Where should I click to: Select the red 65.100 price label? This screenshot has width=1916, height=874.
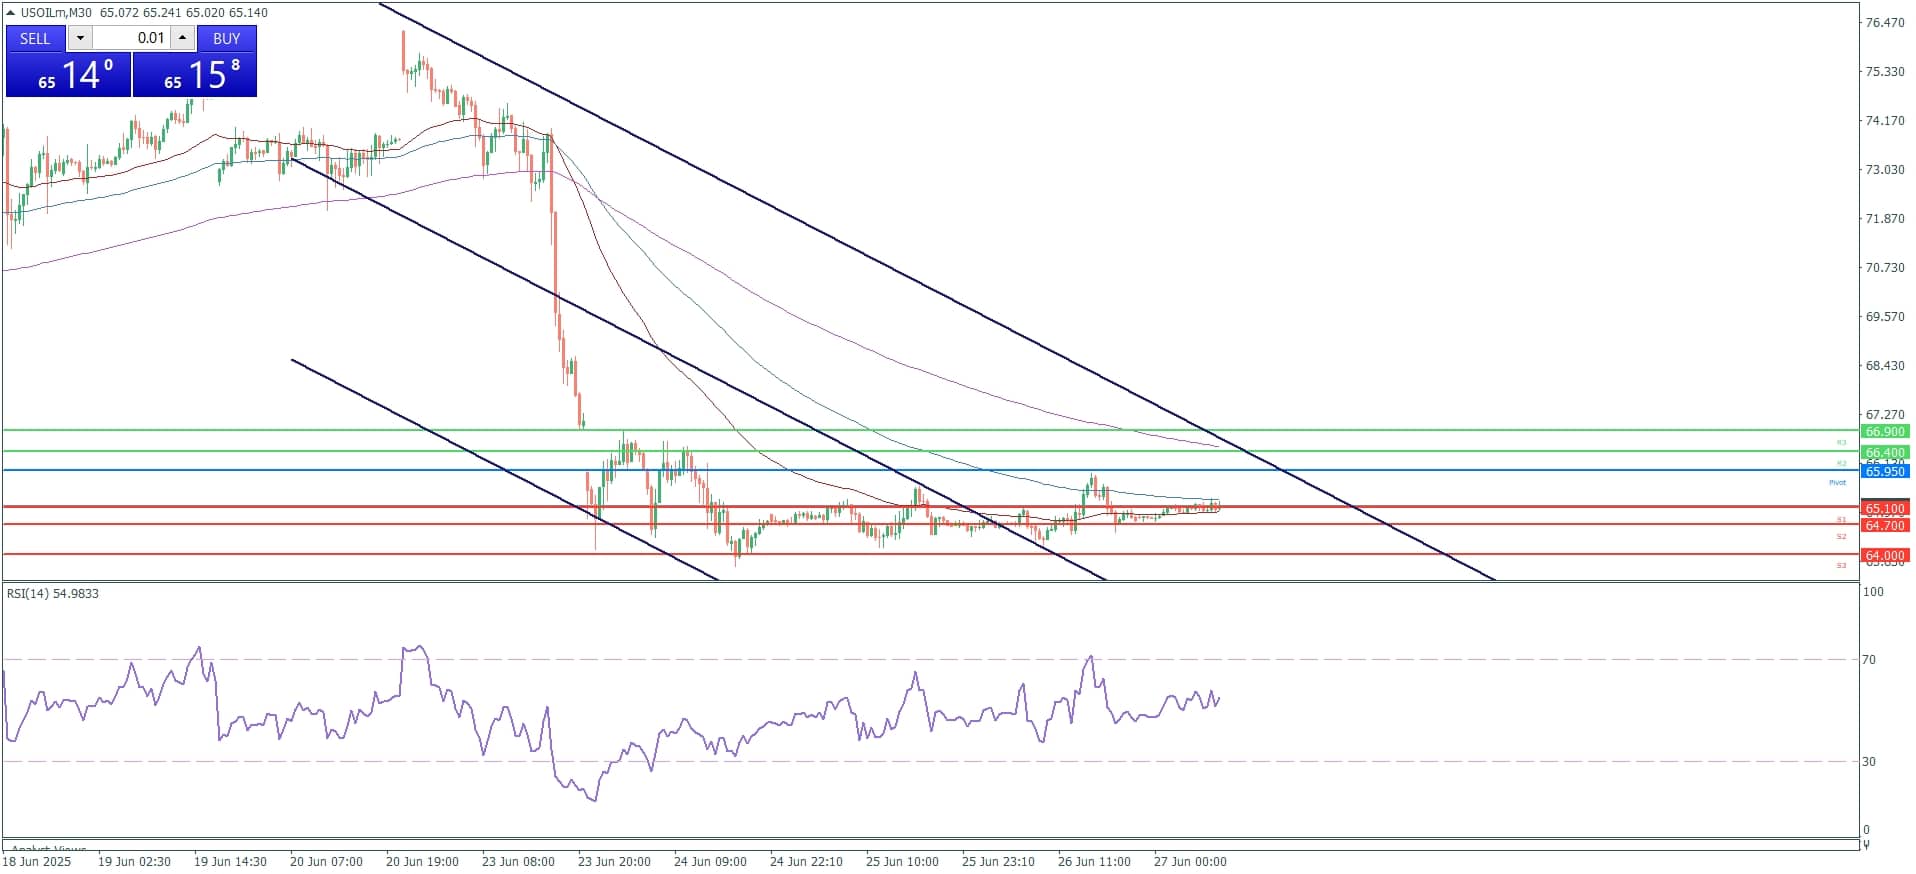point(1885,509)
